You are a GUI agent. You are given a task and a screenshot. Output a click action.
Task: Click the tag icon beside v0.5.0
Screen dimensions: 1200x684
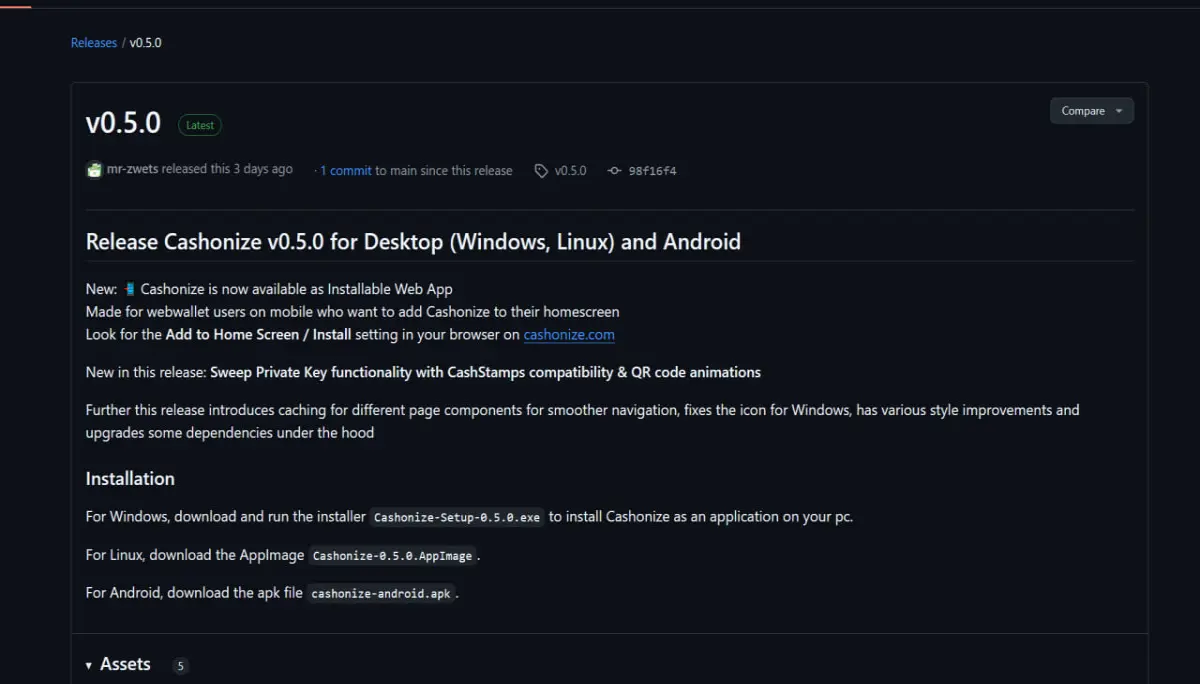541,171
